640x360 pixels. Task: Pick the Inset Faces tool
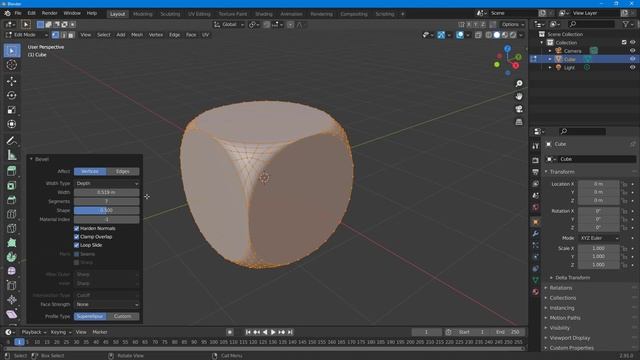point(12,185)
